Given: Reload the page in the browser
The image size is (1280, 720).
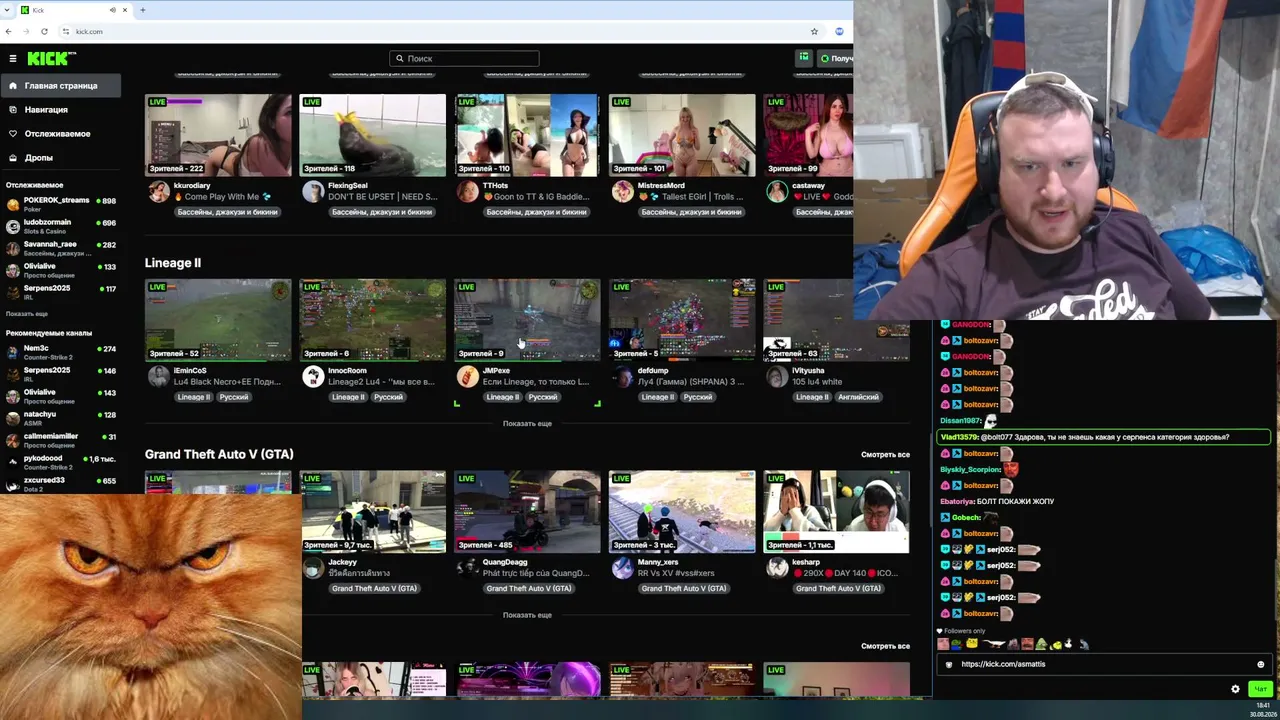Looking at the screenshot, I should pos(44,31).
